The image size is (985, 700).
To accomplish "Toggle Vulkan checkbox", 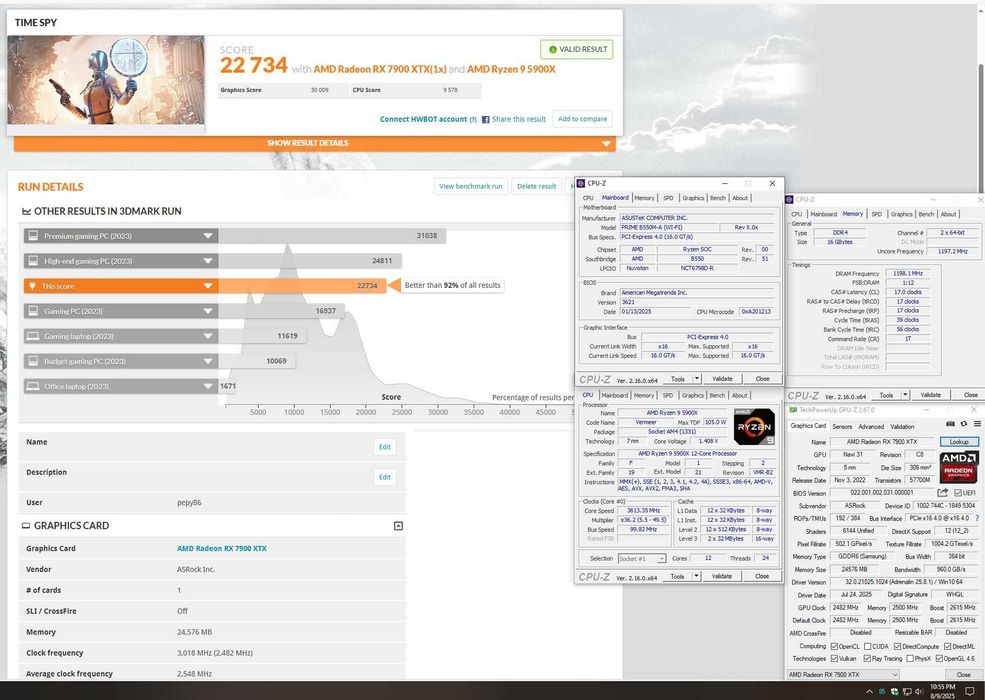I will click(834, 659).
